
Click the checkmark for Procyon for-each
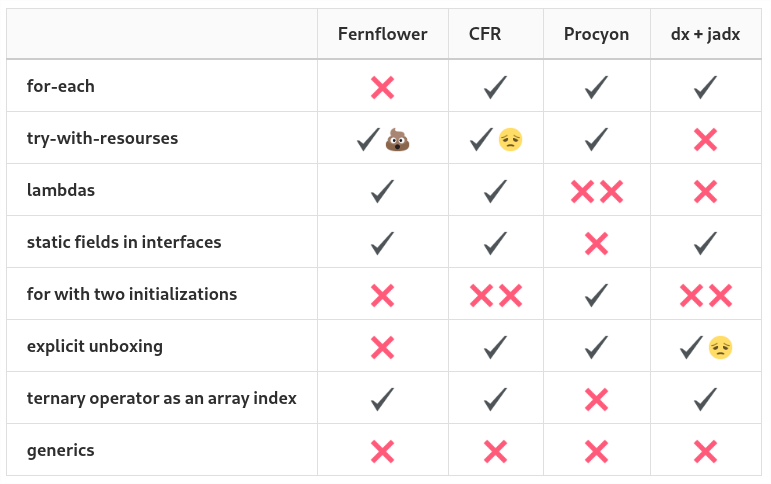click(x=596, y=87)
